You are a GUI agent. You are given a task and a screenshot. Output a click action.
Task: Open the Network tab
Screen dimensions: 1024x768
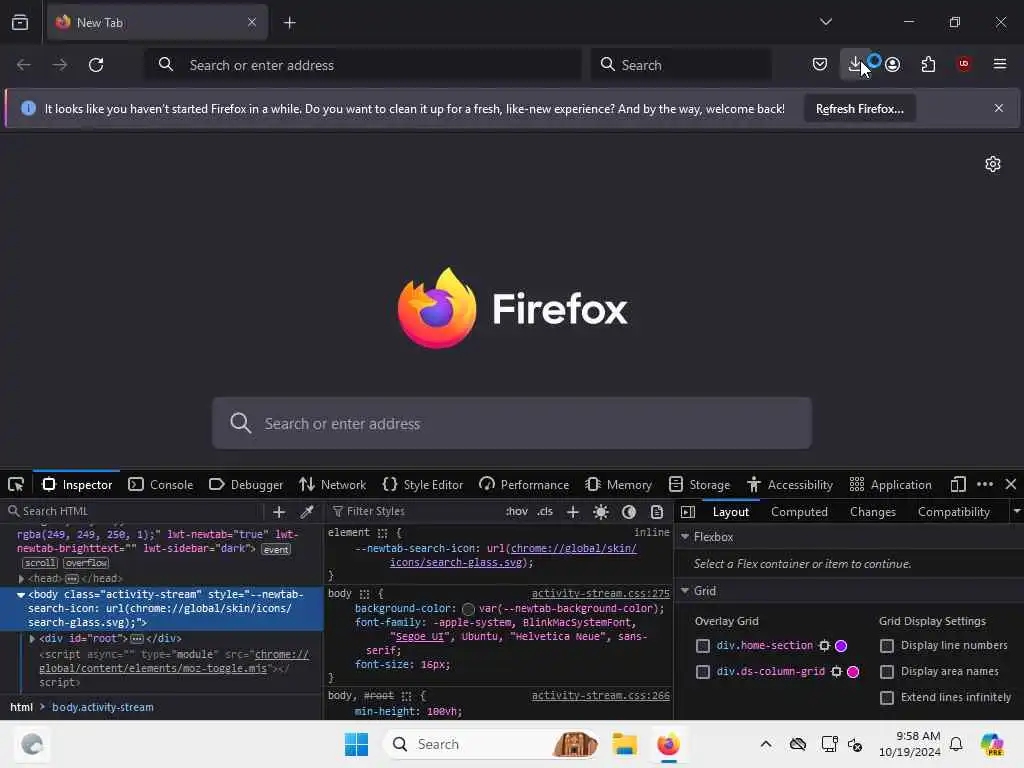(332, 485)
